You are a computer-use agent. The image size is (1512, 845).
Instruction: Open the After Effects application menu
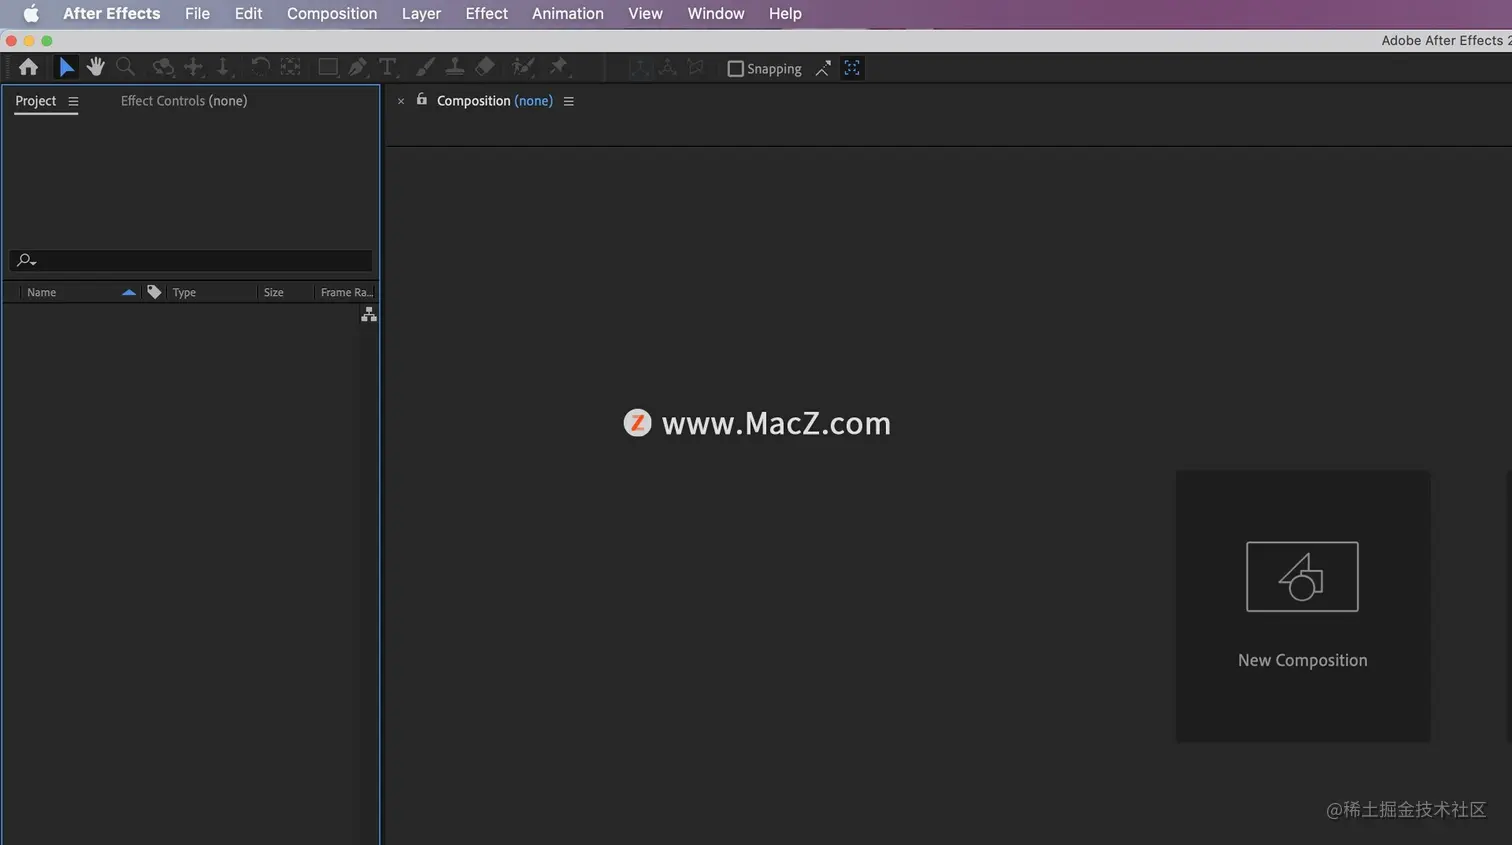point(112,13)
